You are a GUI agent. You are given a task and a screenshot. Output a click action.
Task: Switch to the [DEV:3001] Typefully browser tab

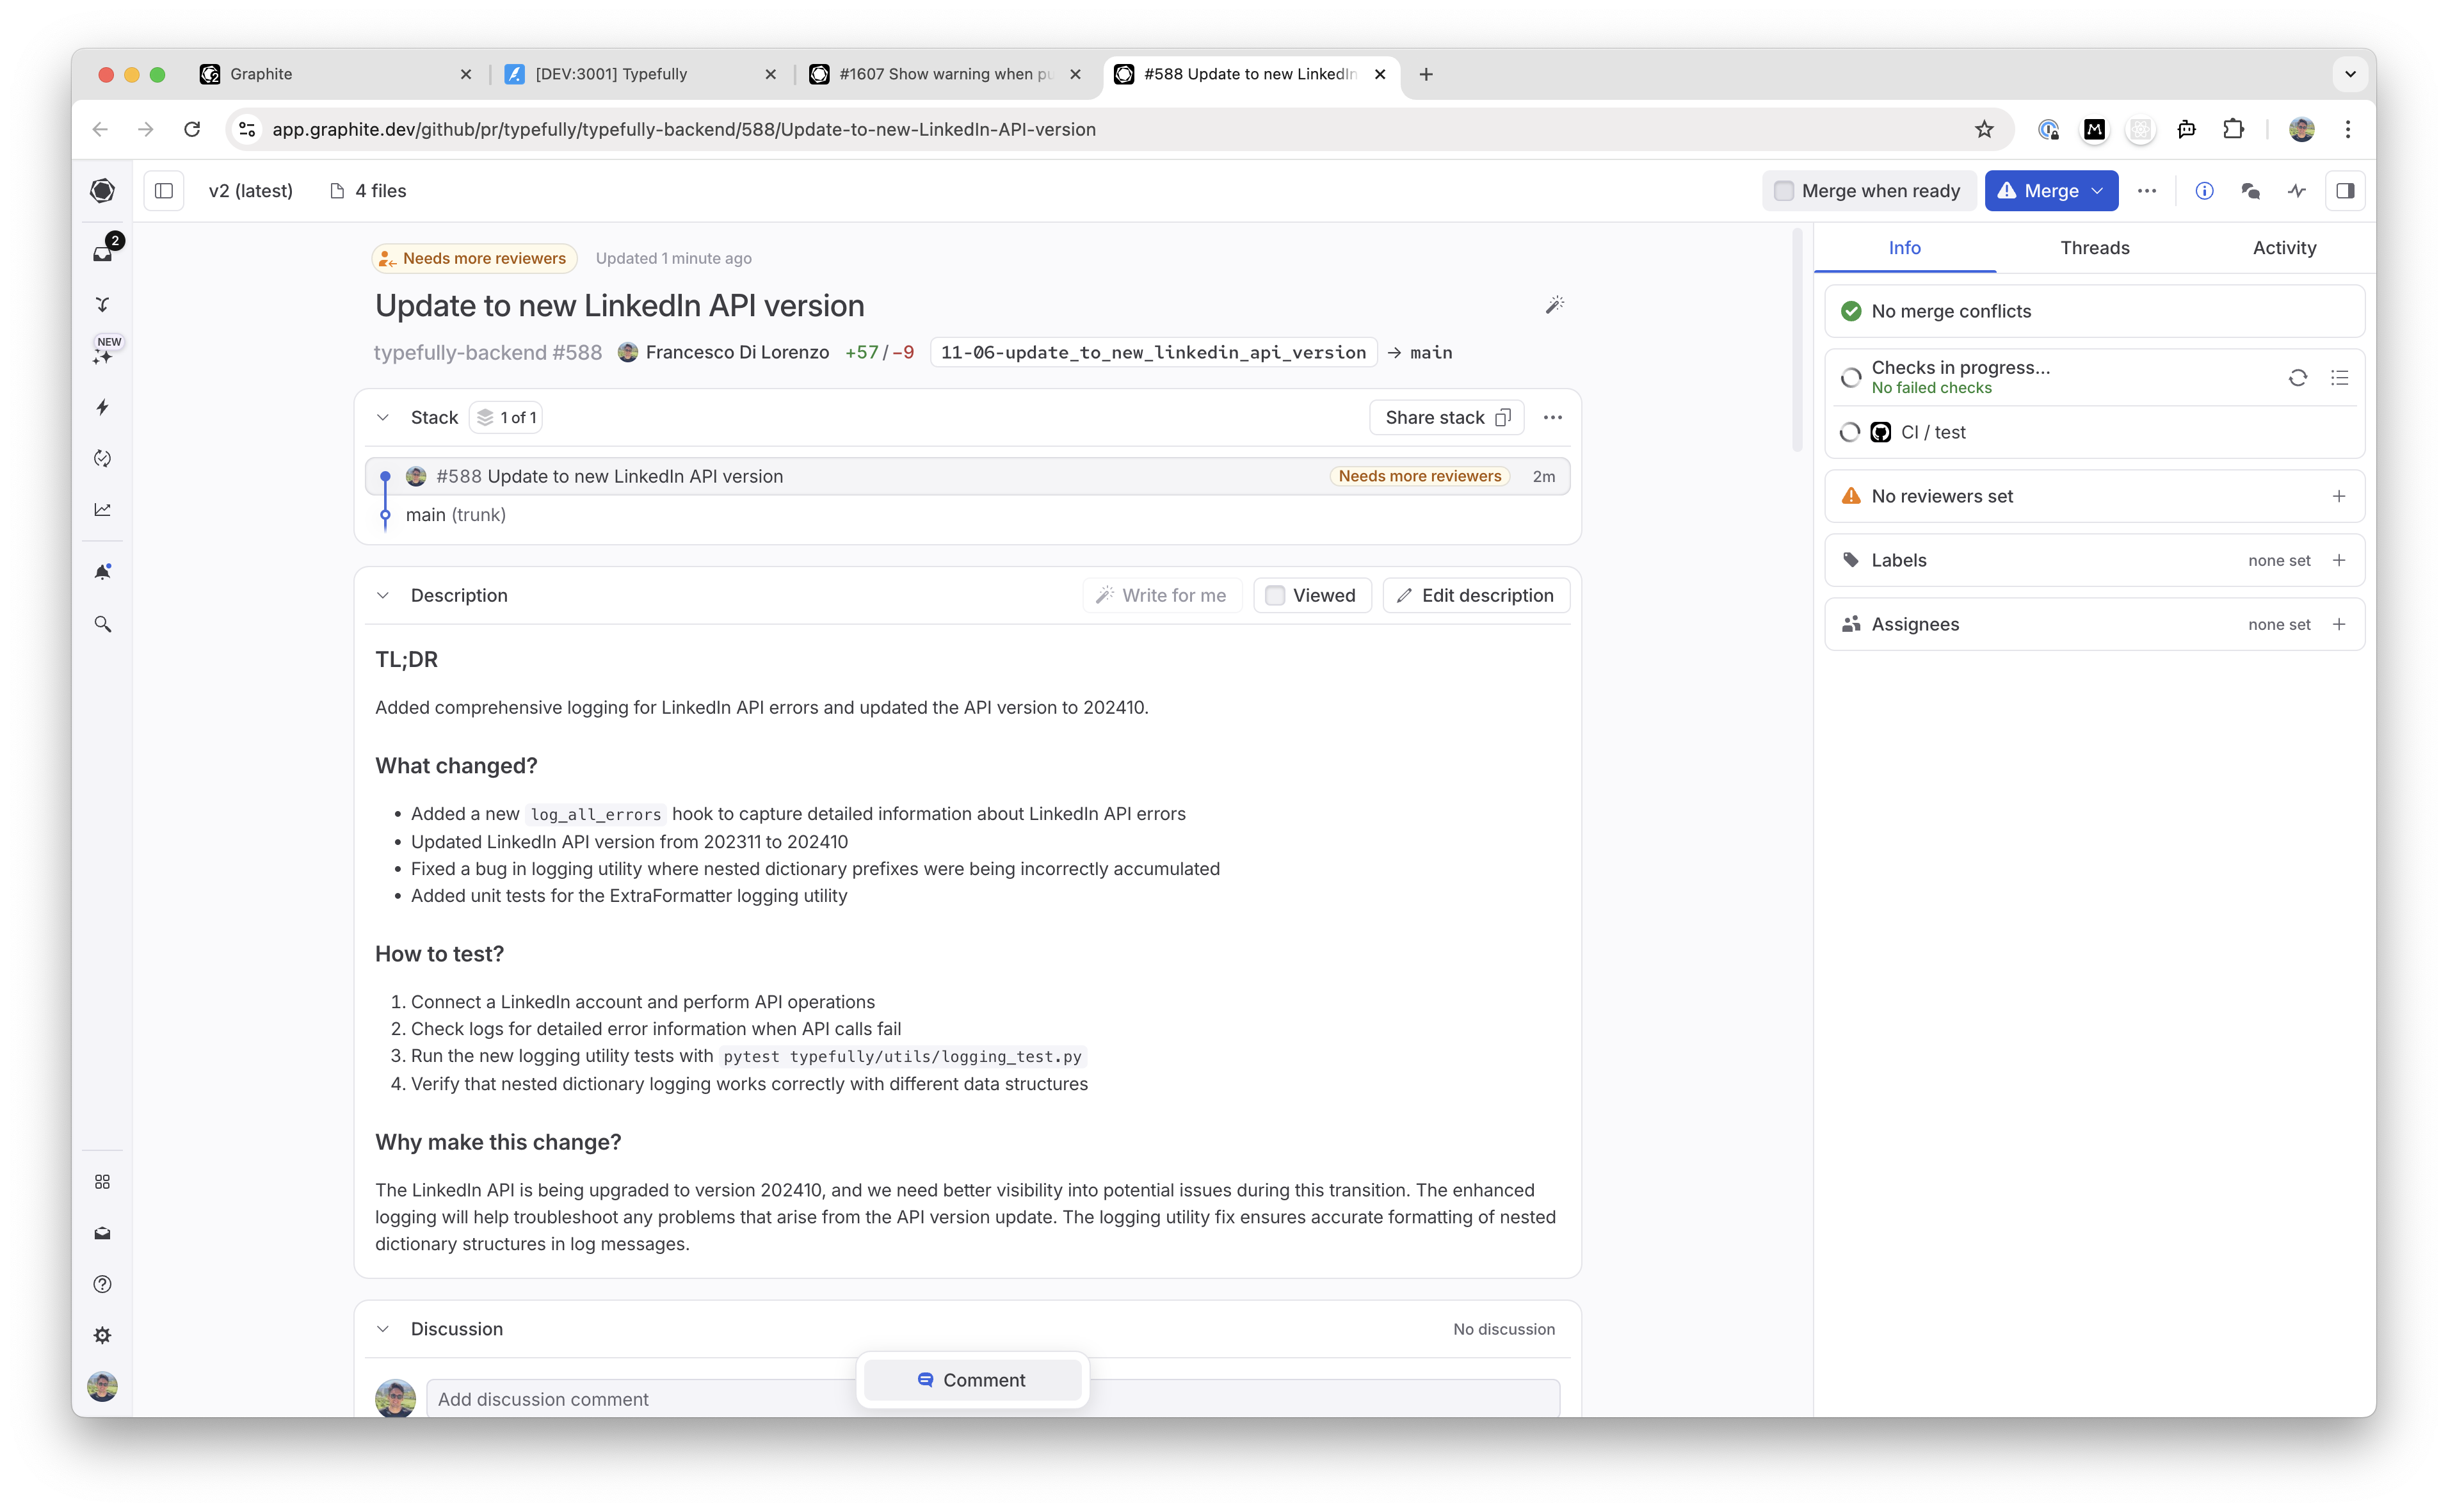pyautogui.click(x=640, y=74)
